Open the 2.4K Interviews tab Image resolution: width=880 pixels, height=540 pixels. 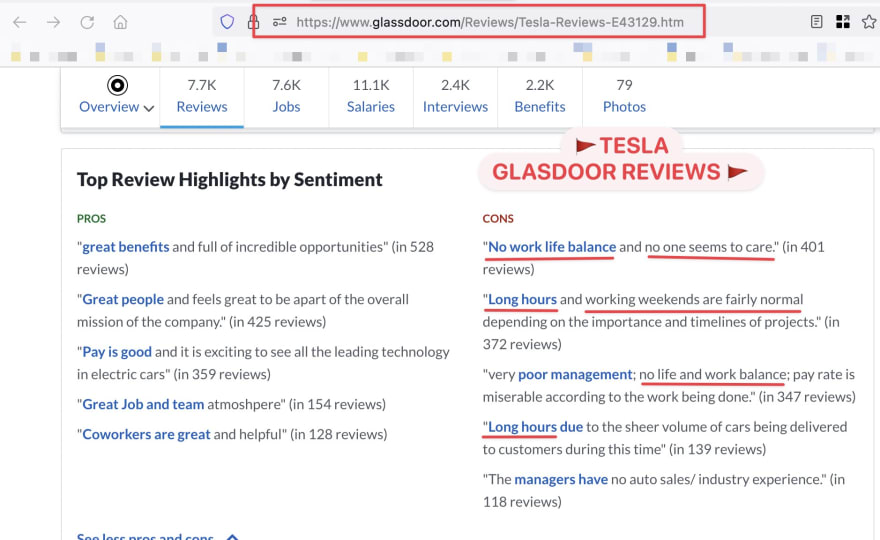(455, 96)
